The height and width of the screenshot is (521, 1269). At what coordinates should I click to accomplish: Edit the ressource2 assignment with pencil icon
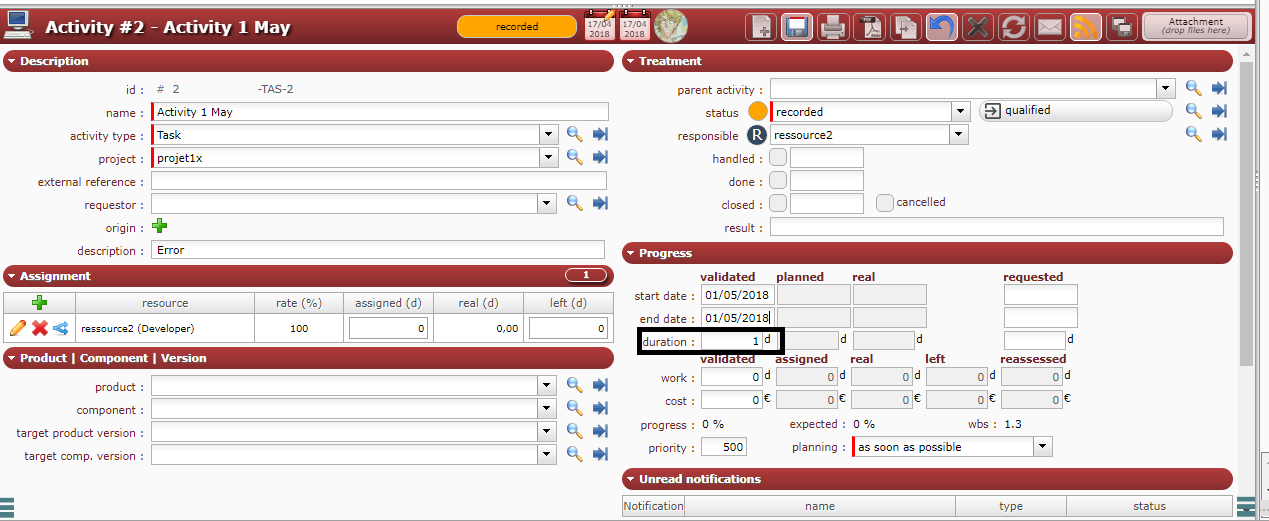pyautogui.click(x=17, y=328)
